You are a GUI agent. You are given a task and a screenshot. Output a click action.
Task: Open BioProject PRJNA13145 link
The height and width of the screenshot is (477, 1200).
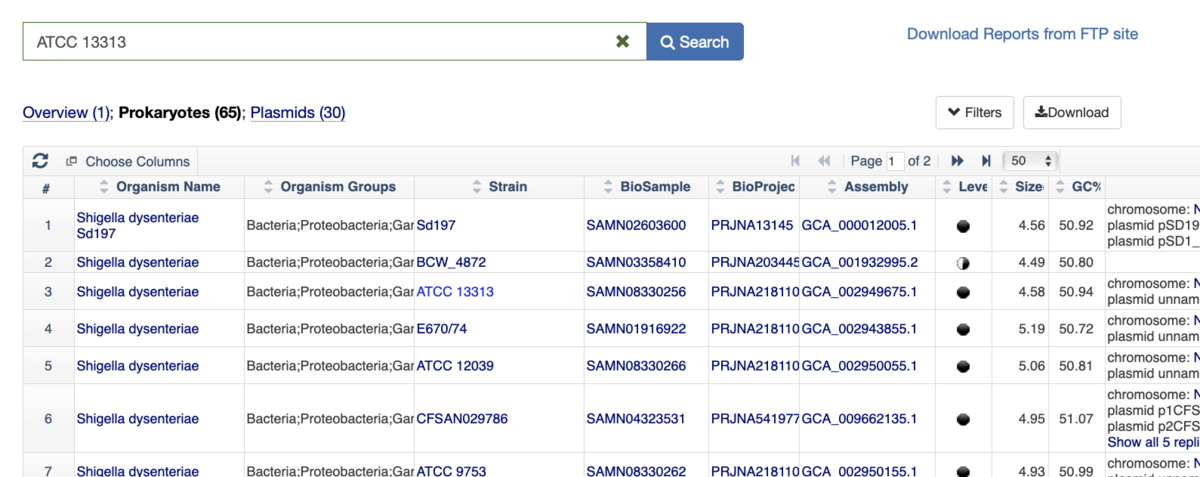[752, 225]
